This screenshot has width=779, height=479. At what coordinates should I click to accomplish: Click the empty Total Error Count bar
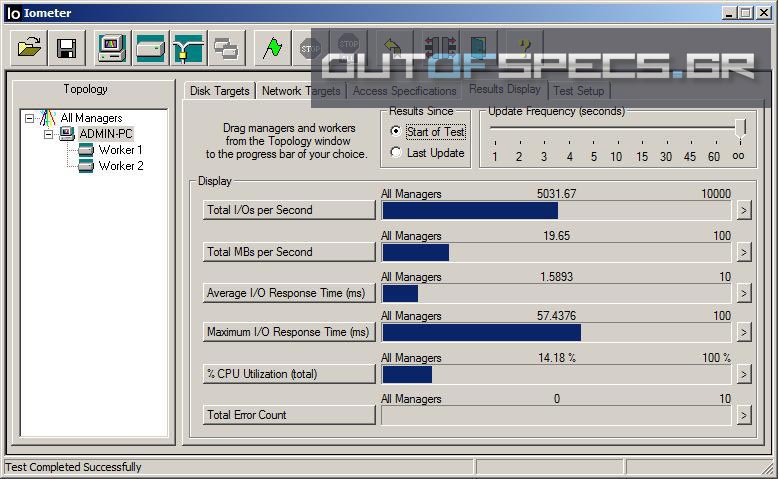[x=556, y=415]
